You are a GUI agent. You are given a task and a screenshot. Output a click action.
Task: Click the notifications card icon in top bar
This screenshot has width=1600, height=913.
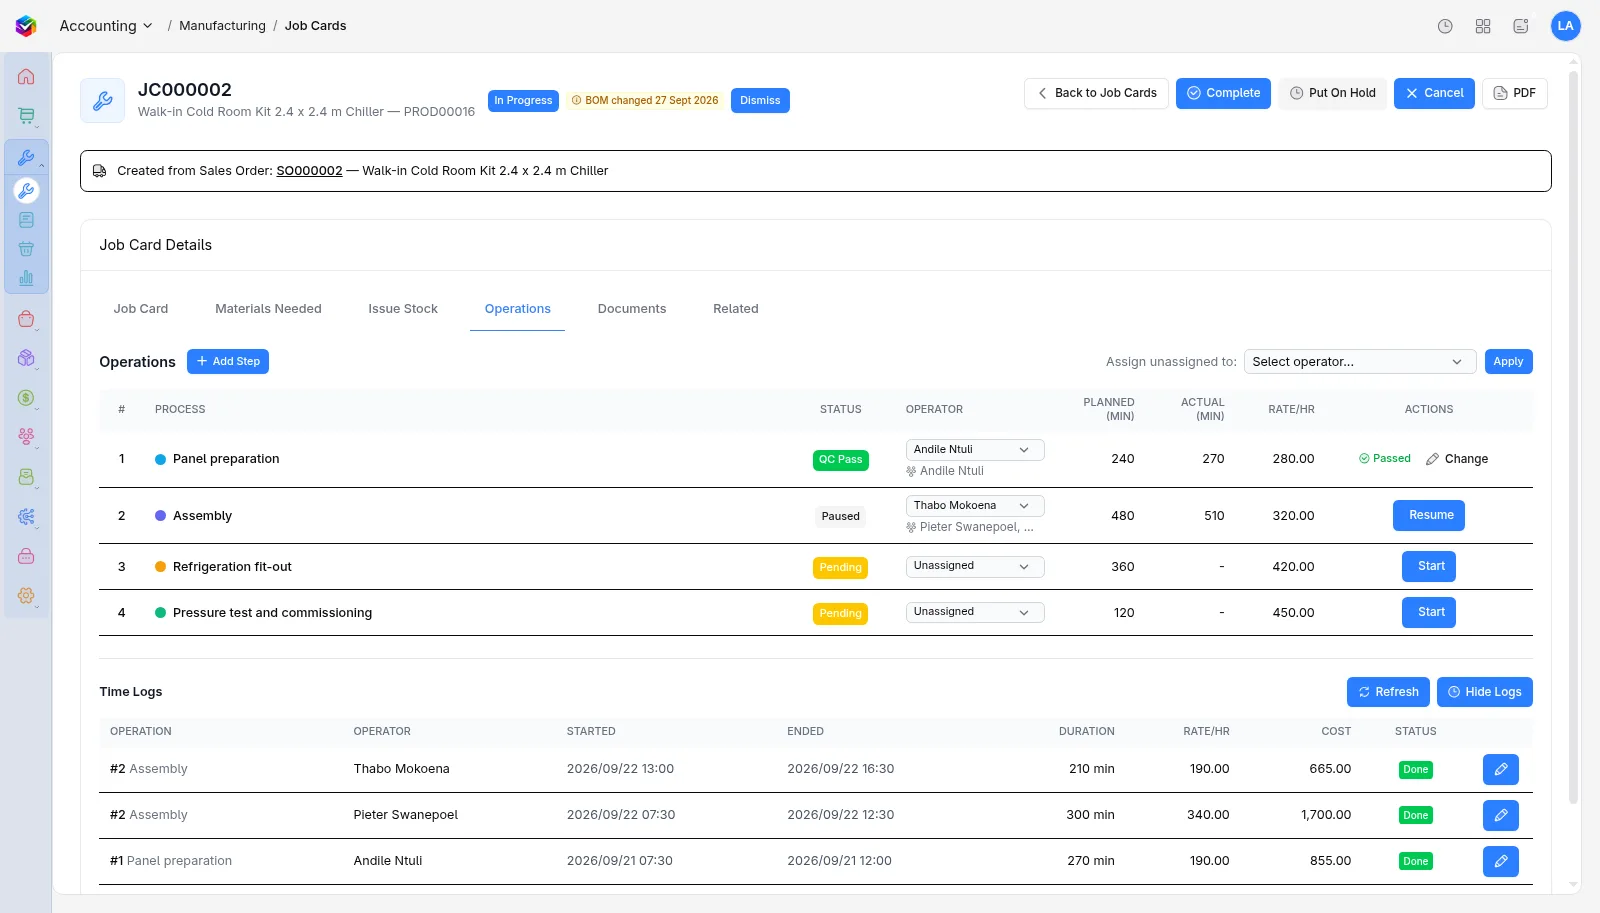(x=1521, y=26)
